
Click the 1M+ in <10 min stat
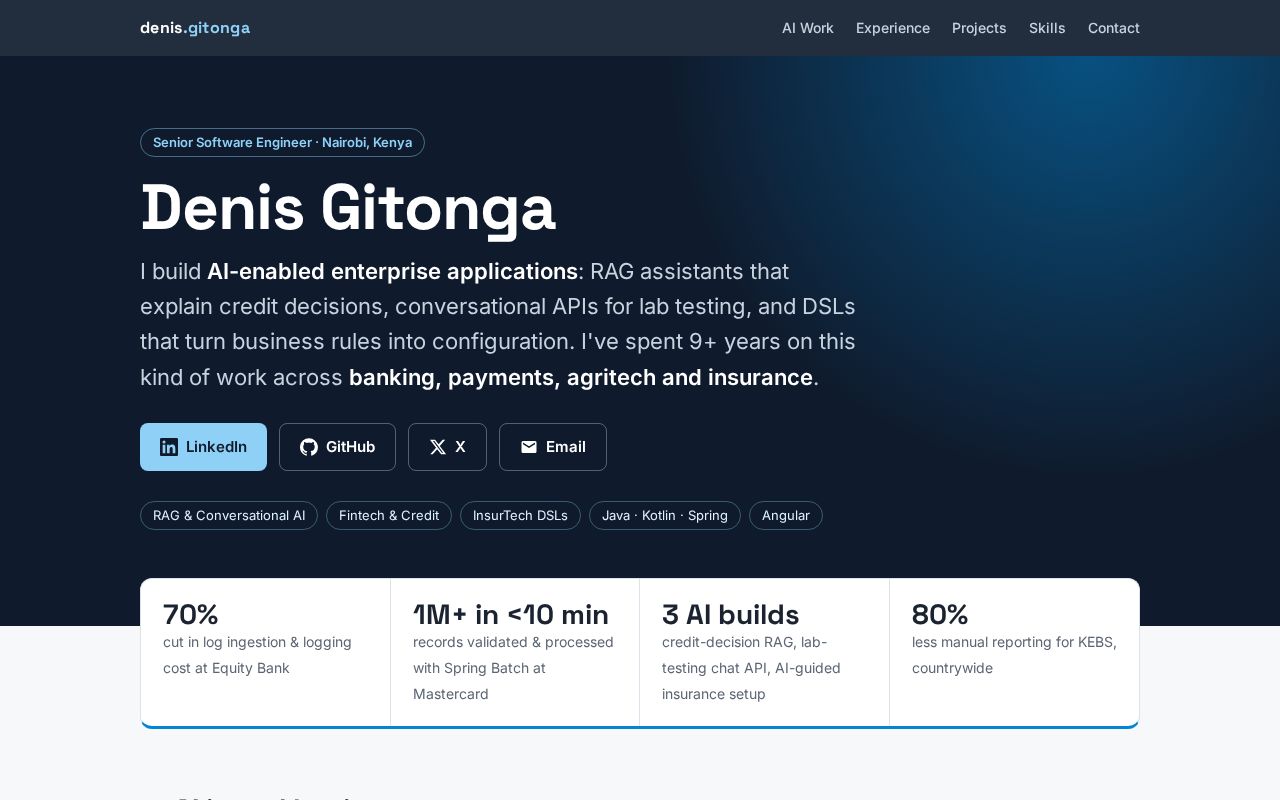point(511,614)
